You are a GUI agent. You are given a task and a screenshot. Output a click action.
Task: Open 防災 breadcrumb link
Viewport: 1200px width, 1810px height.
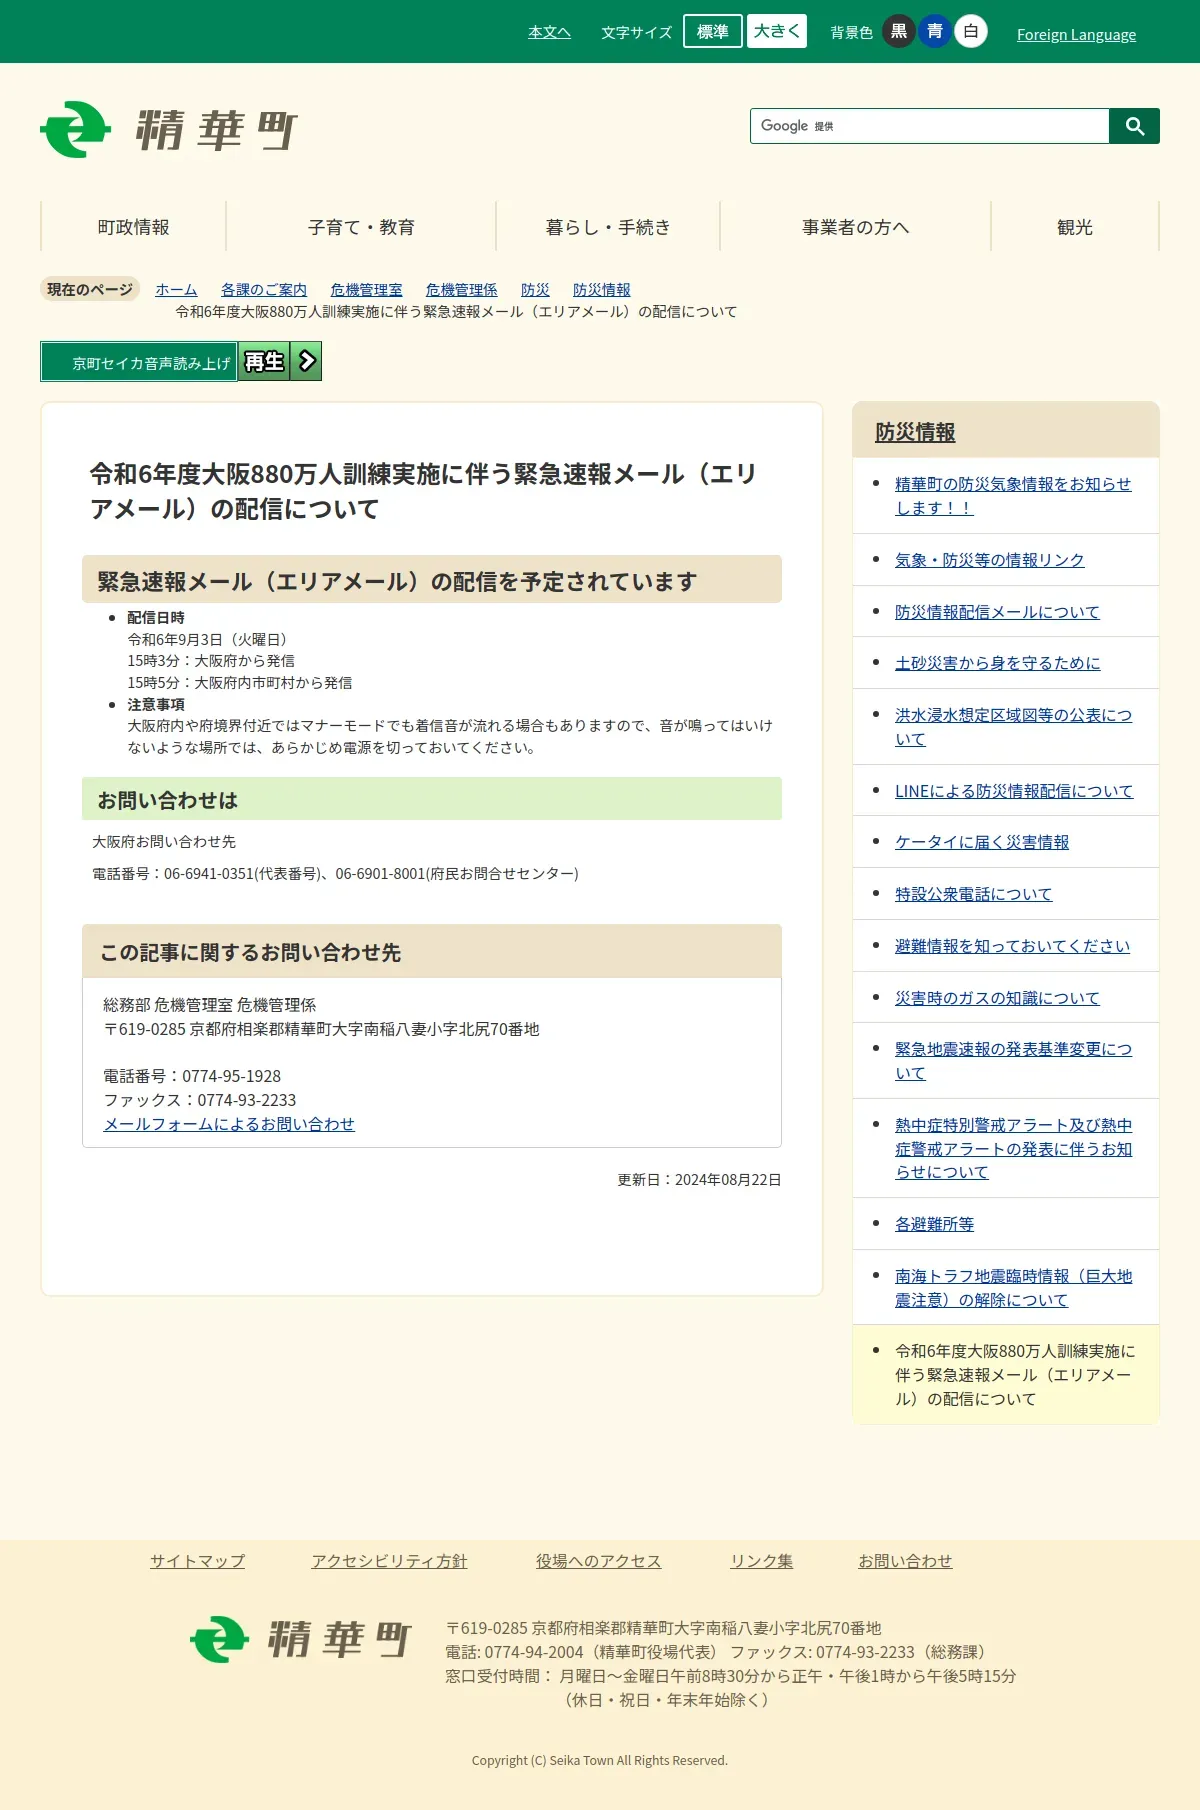coord(535,289)
